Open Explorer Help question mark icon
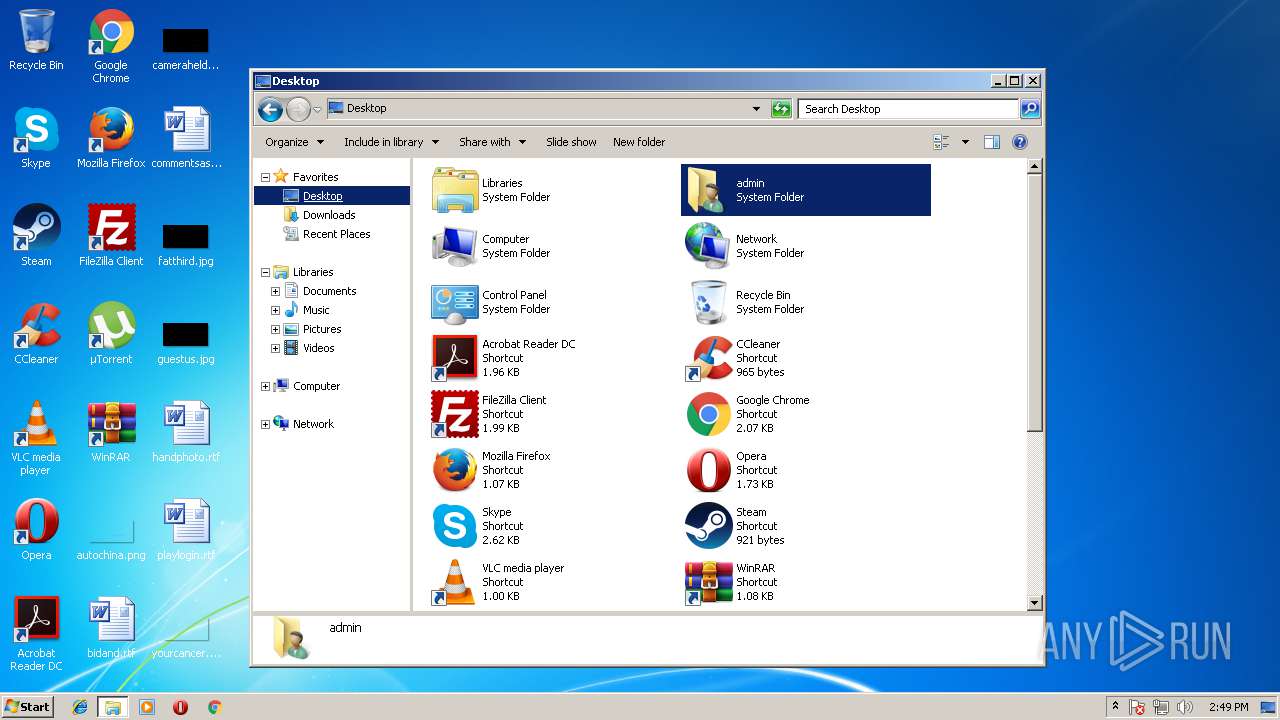Image resolution: width=1280 pixels, height=720 pixels. [1020, 142]
